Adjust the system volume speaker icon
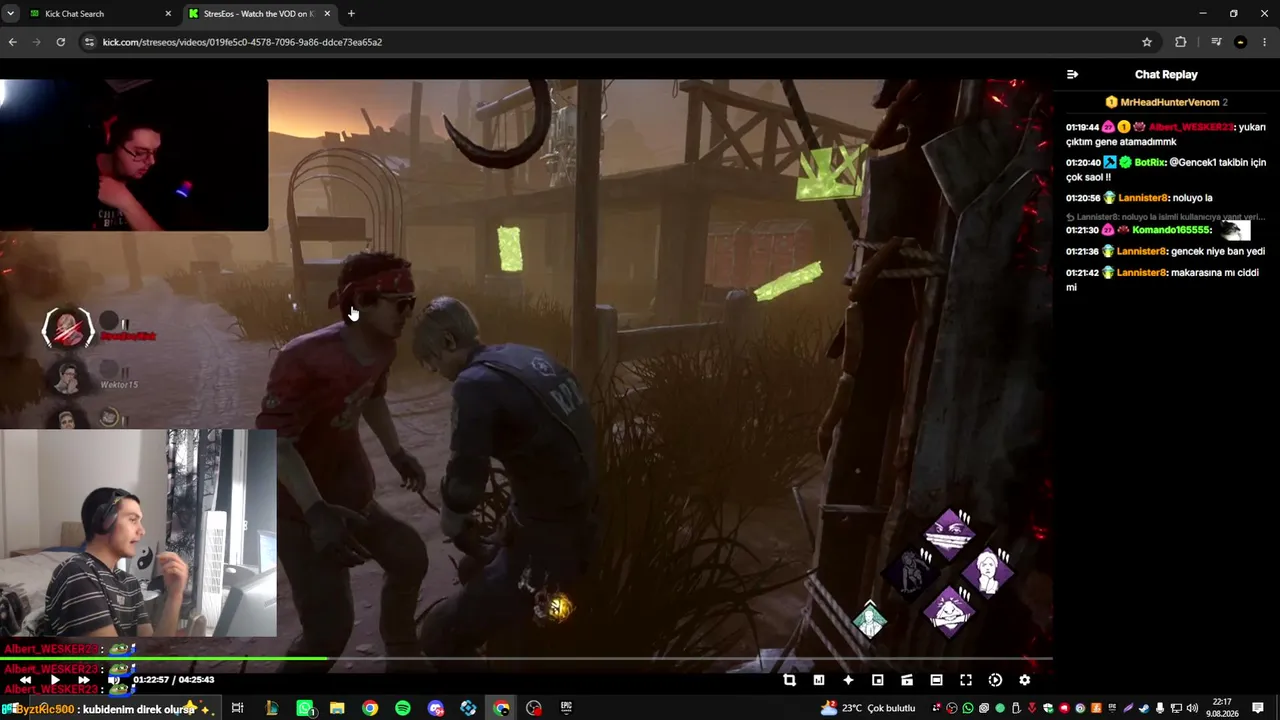Screen dimensions: 1280x720 [x=1191, y=709]
